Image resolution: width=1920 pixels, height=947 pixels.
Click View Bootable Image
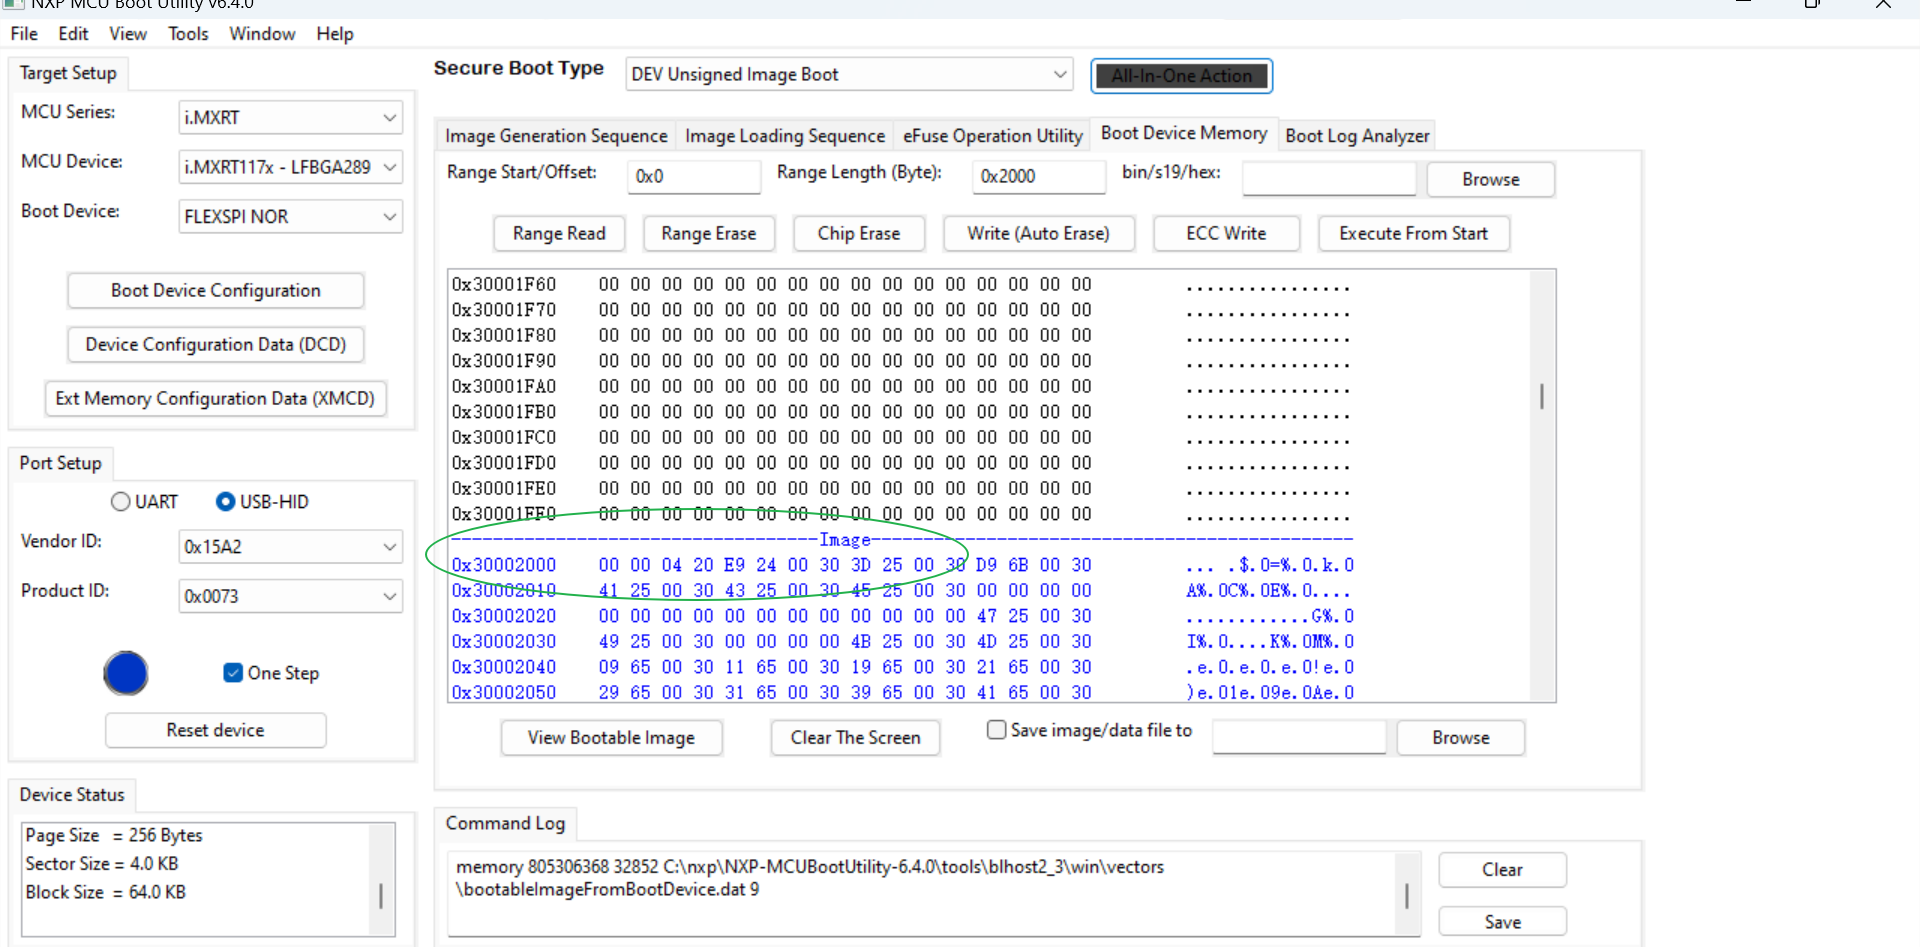pos(611,737)
